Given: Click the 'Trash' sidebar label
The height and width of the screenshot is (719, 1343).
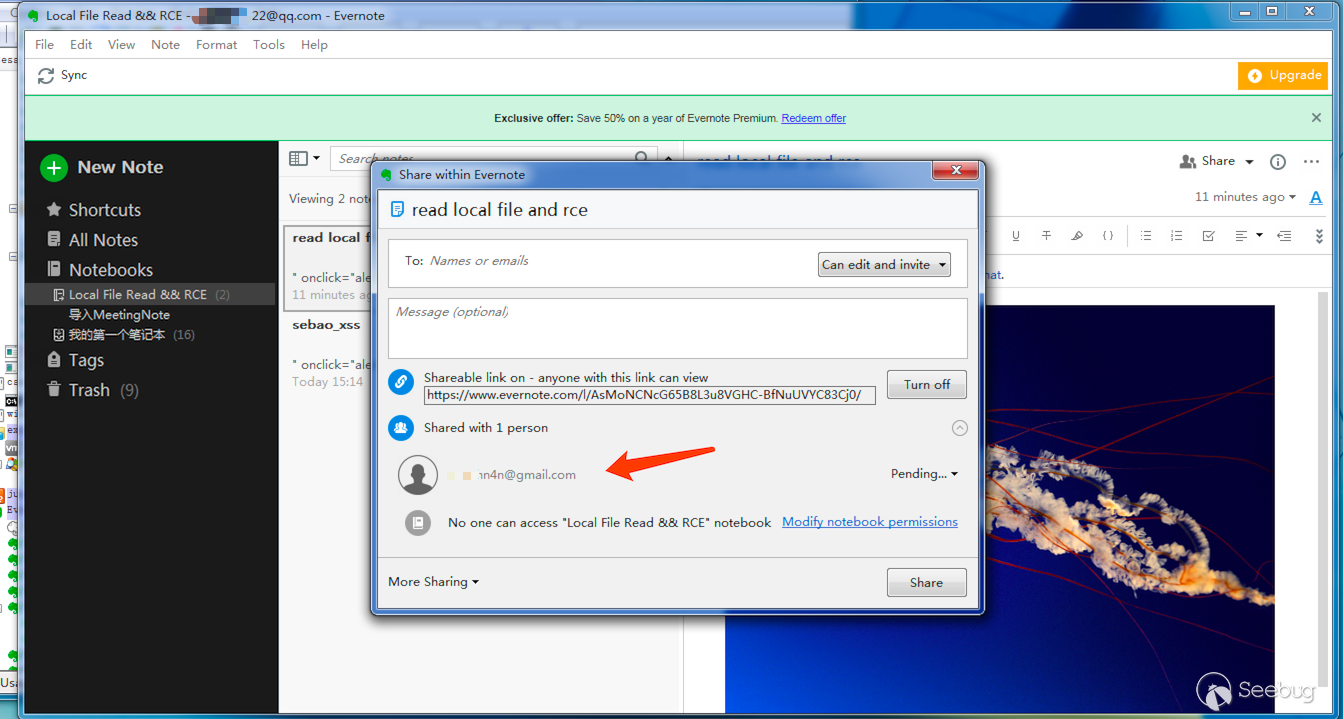Looking at the screenshot, I should coord(89,390).
